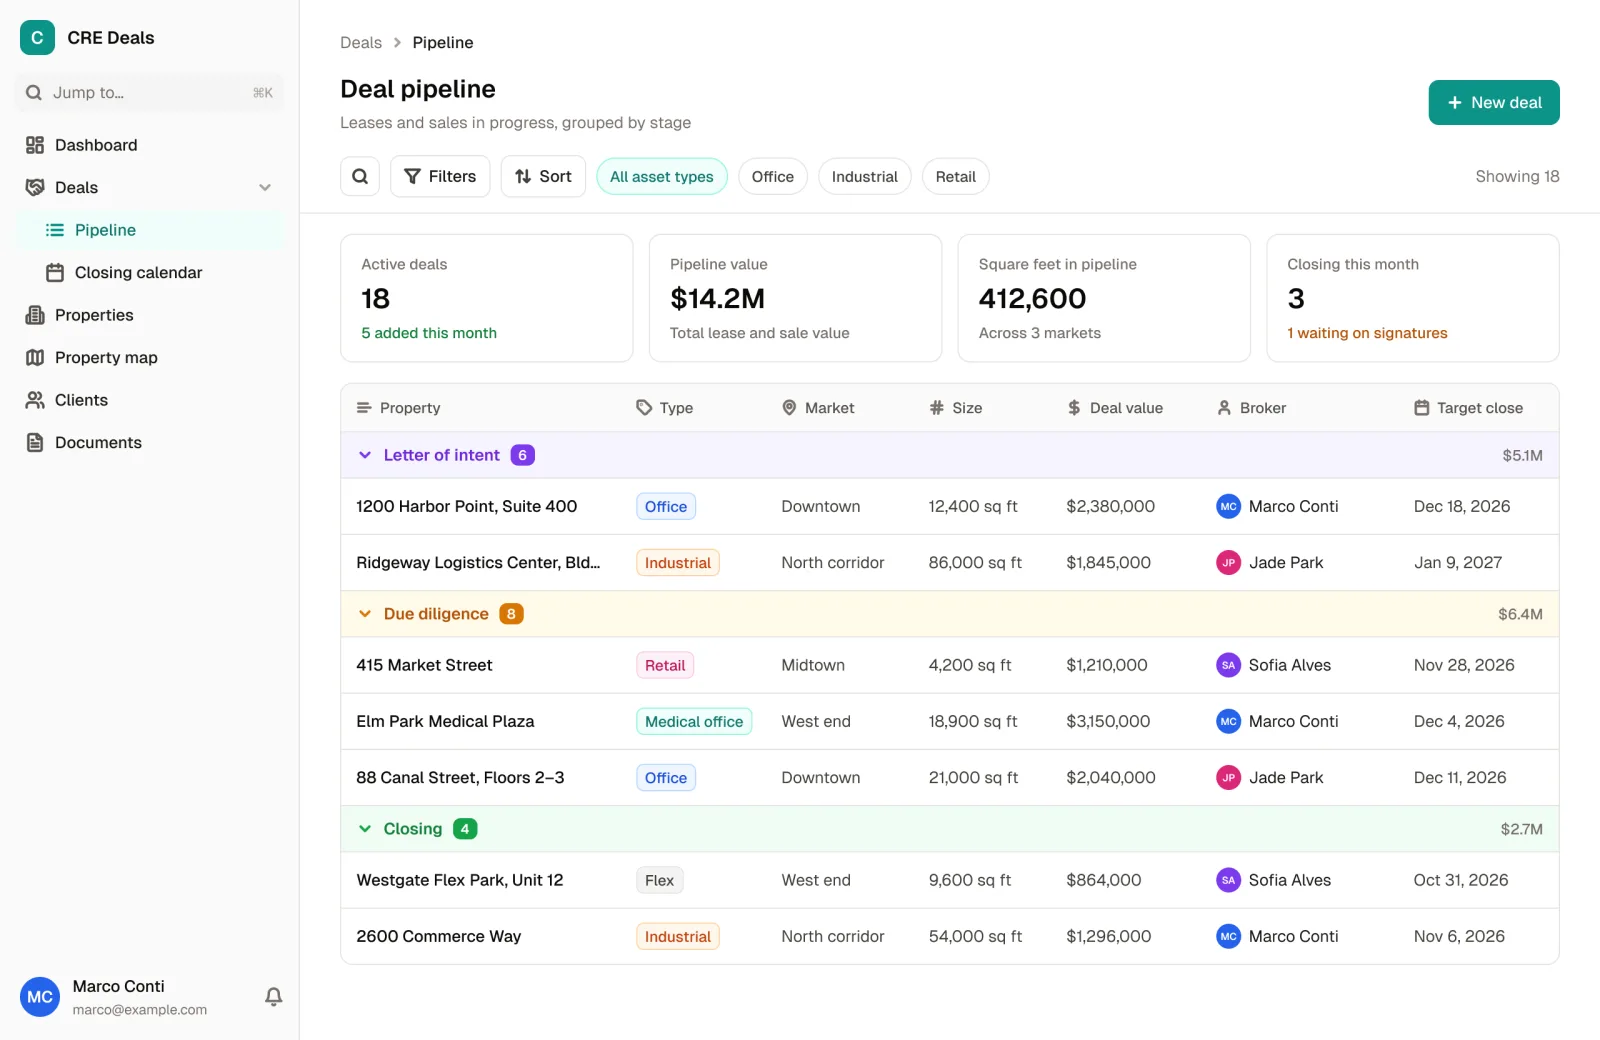This screenshot has height=1040, width=1600.
Task: Click 1 waiting on signatures text
Action: [1367, 333]
